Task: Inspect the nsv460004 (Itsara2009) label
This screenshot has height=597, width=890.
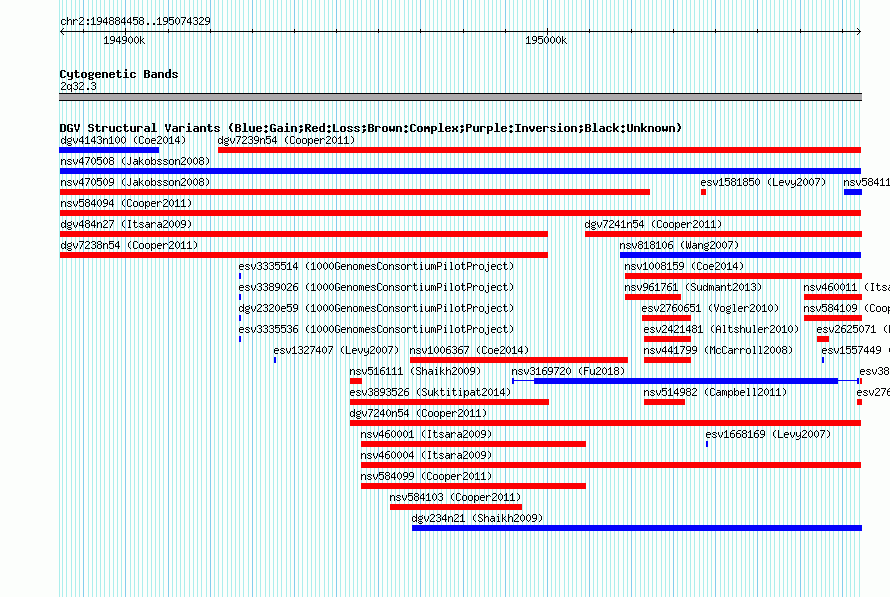Action: click(426, 455)
